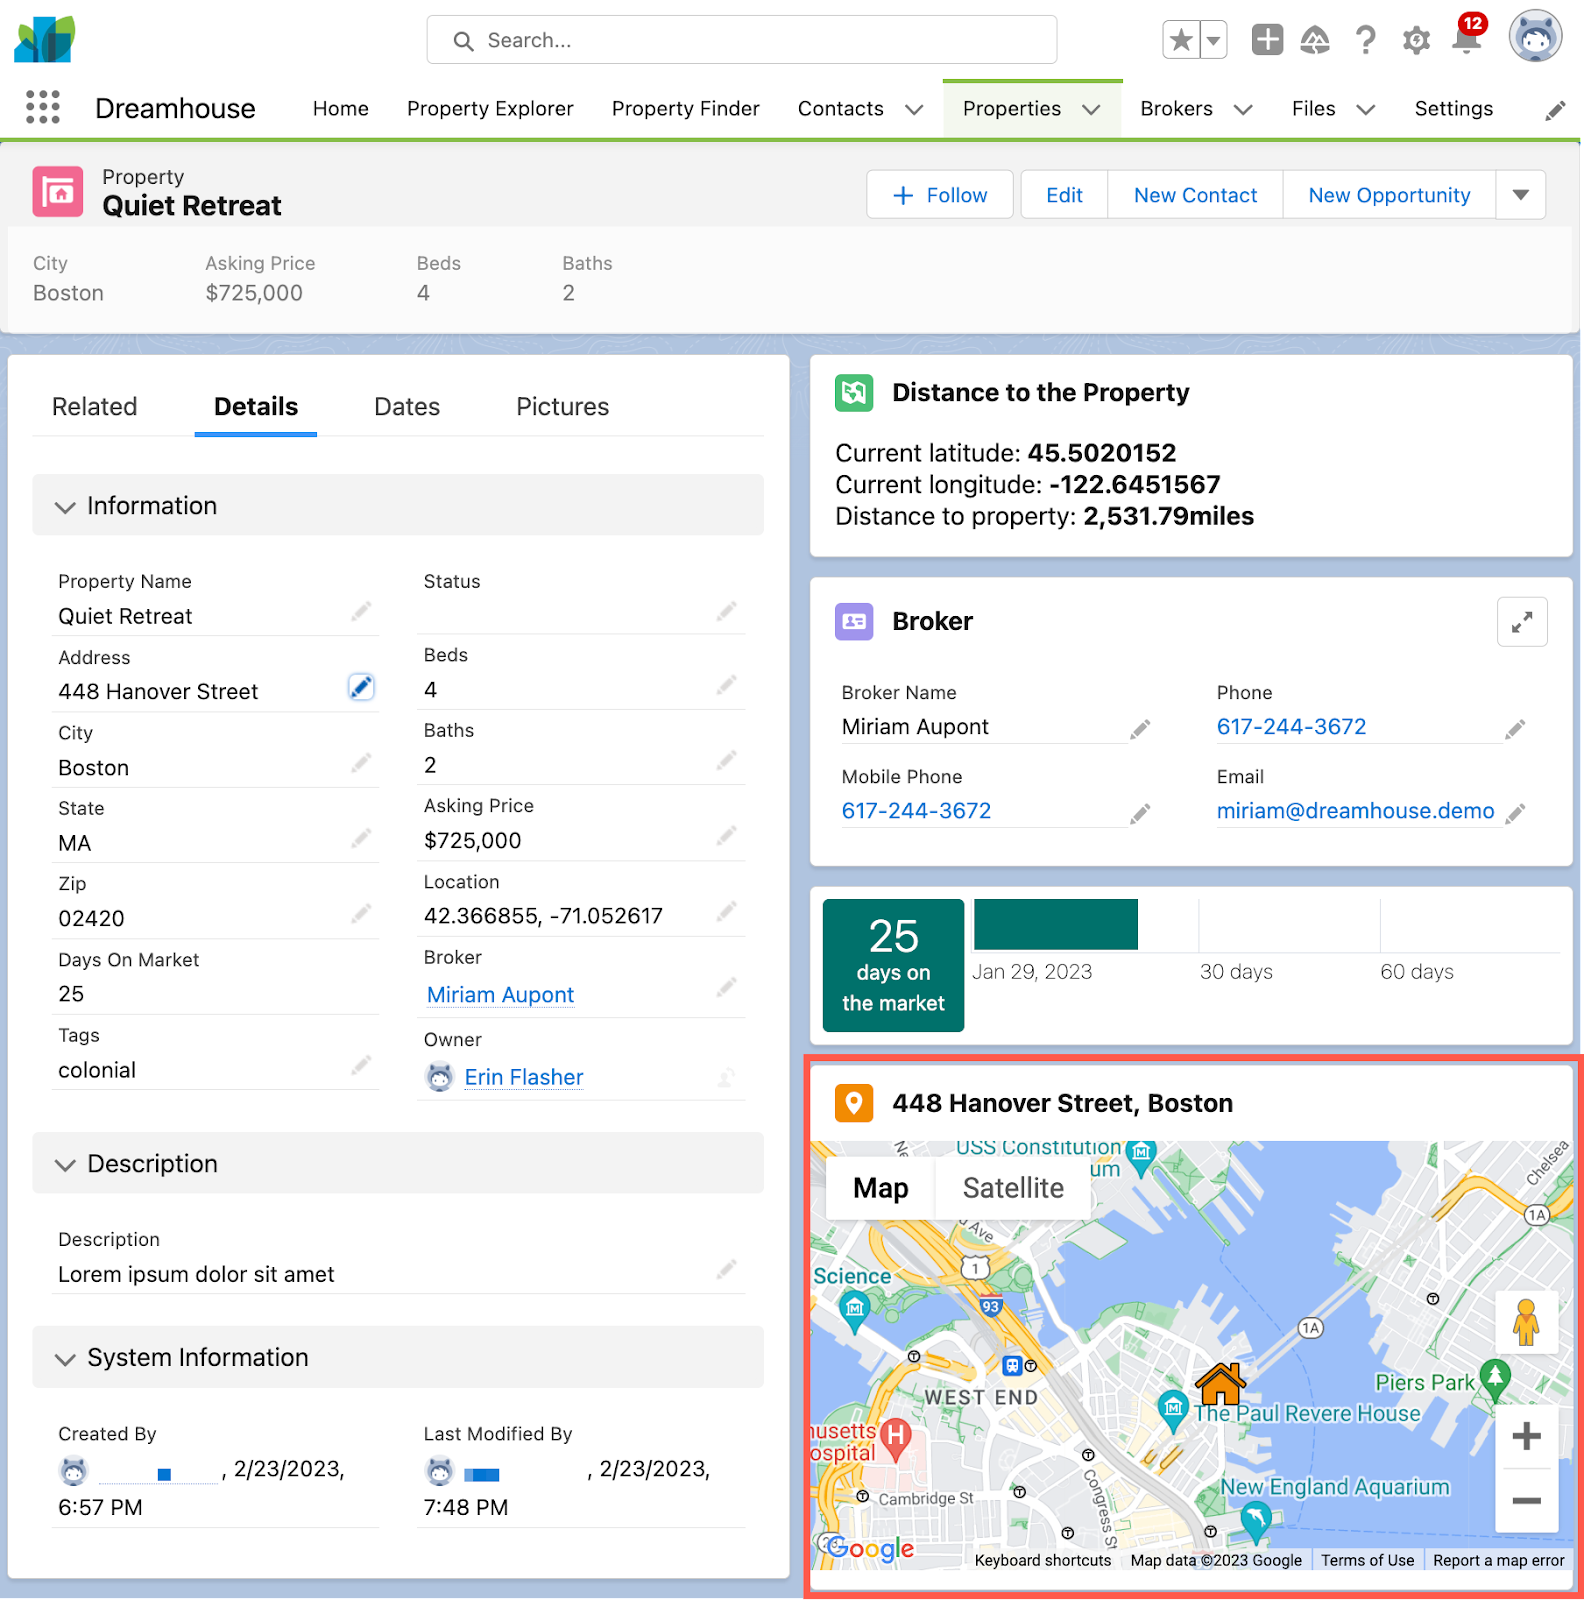Image resolution: width=1584 pixels, height=1600 pixels.
Task: Click the New Opportunity button
Action: (1389, 195)
